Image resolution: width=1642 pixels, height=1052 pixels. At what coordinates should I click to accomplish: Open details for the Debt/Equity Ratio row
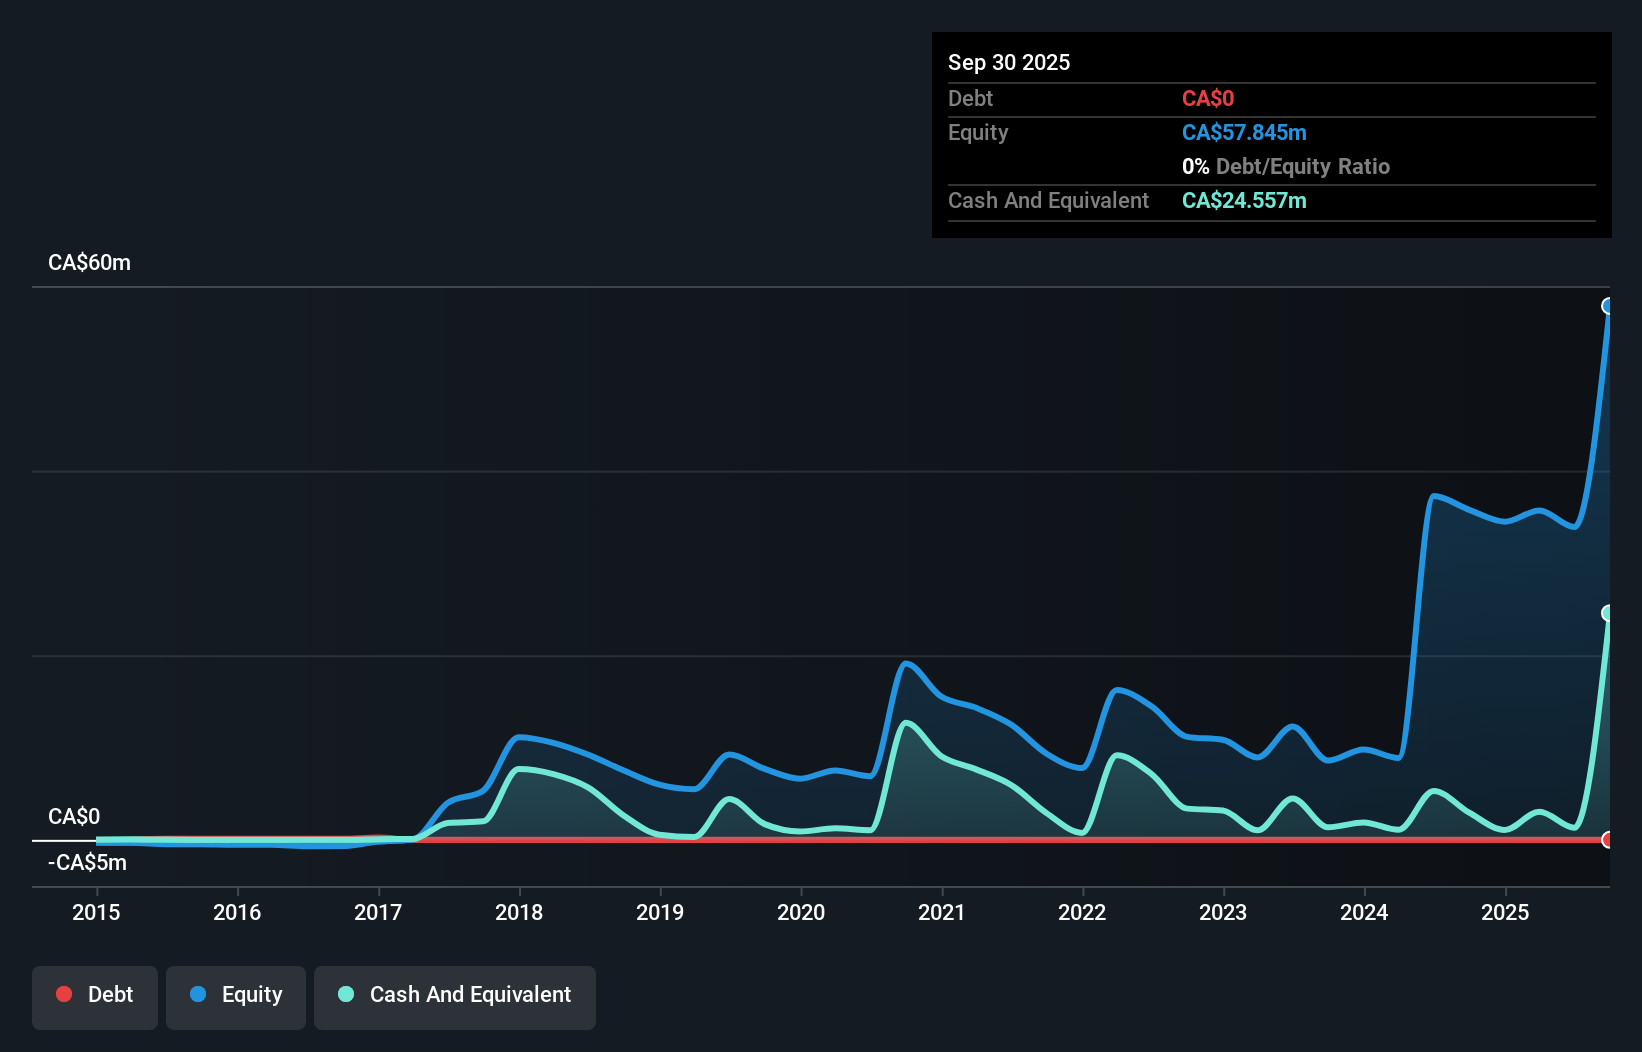tap(1286, 166)
